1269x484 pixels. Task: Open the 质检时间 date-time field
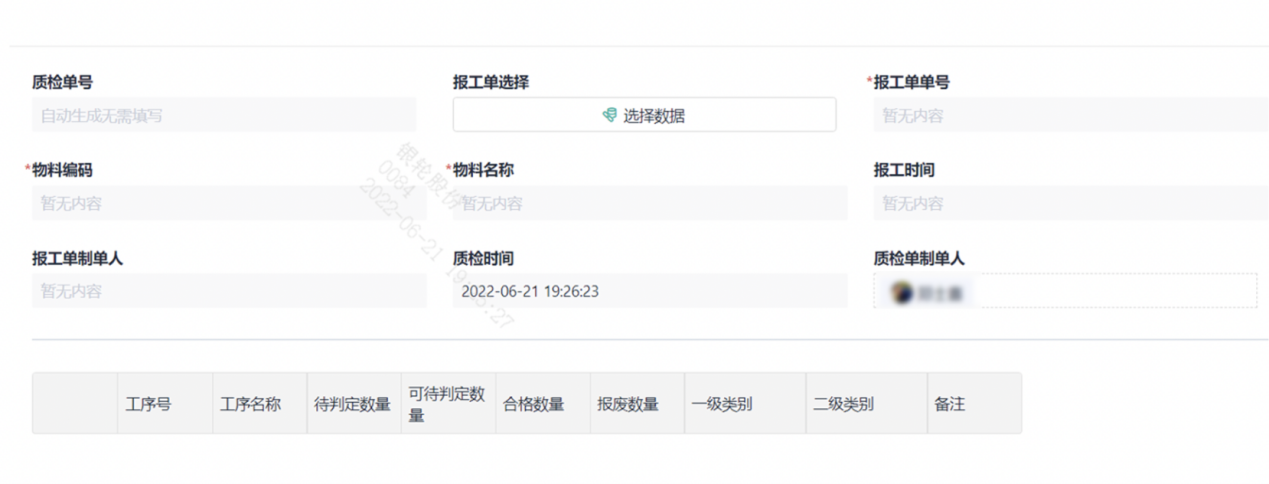[649, 291]
